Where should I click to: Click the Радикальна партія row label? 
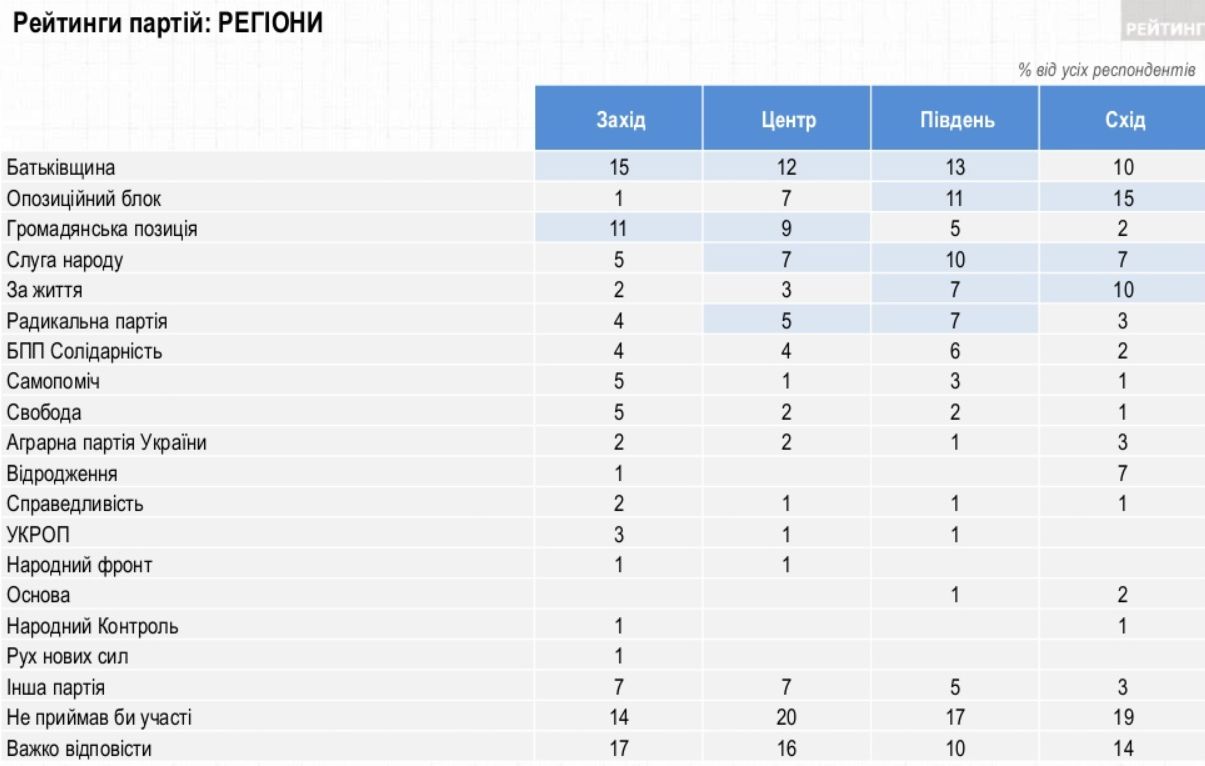(x=86, y=321)
